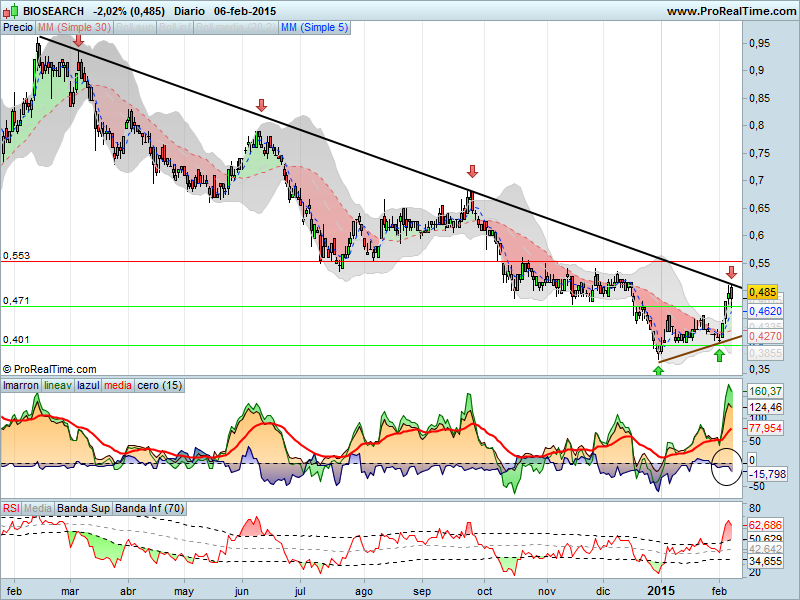Image resolution: width=800 pixels, height=600 pixels.
Task: Select the cero (15) indicator label
Action: (x=160, y=386)
